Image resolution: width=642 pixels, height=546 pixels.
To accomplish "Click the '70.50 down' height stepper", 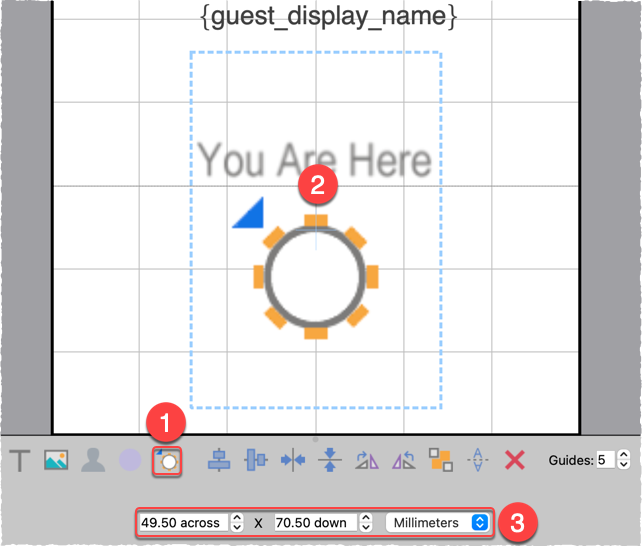I will [x=367, y=522].
